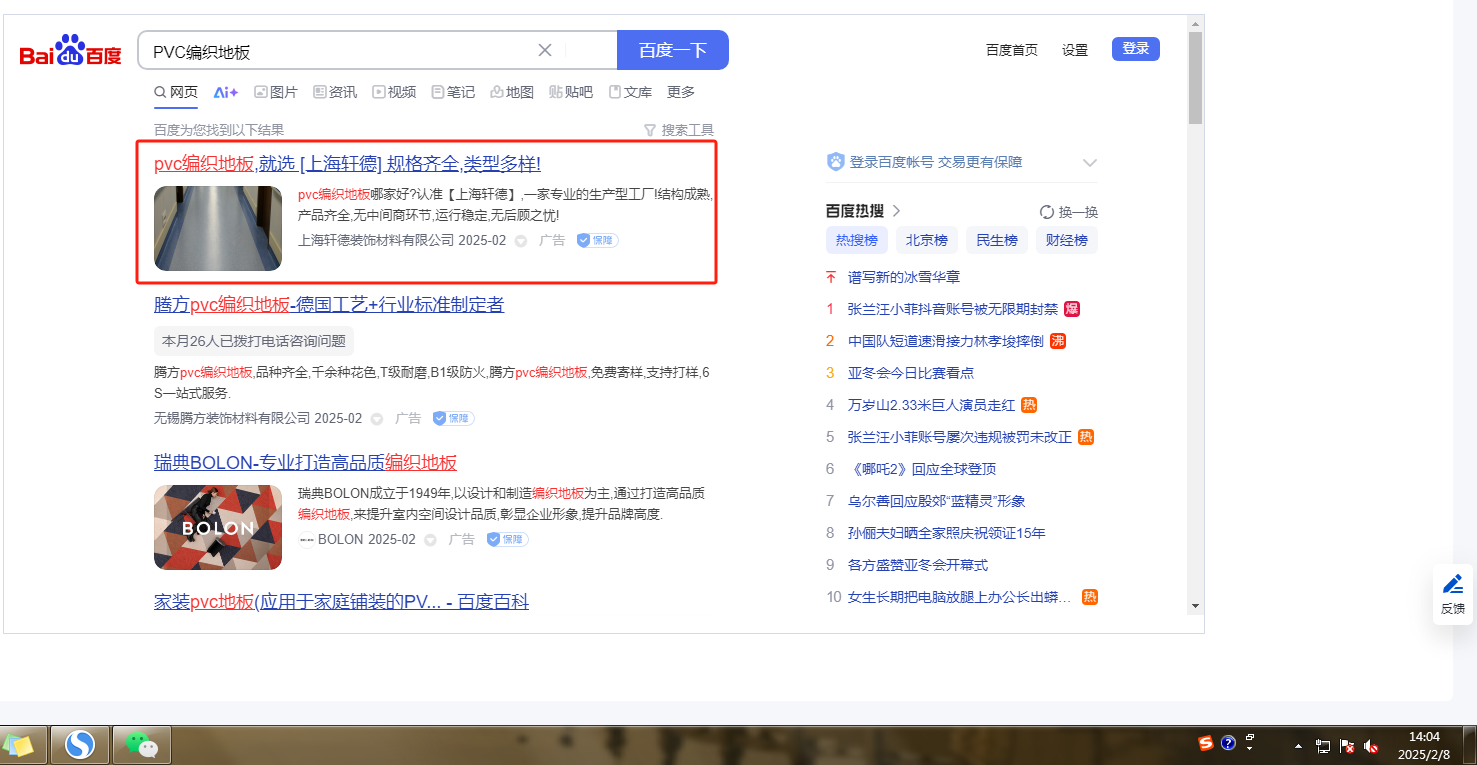
Task: Expand 百度热搜 with the arrow
Action: (897, 211)
